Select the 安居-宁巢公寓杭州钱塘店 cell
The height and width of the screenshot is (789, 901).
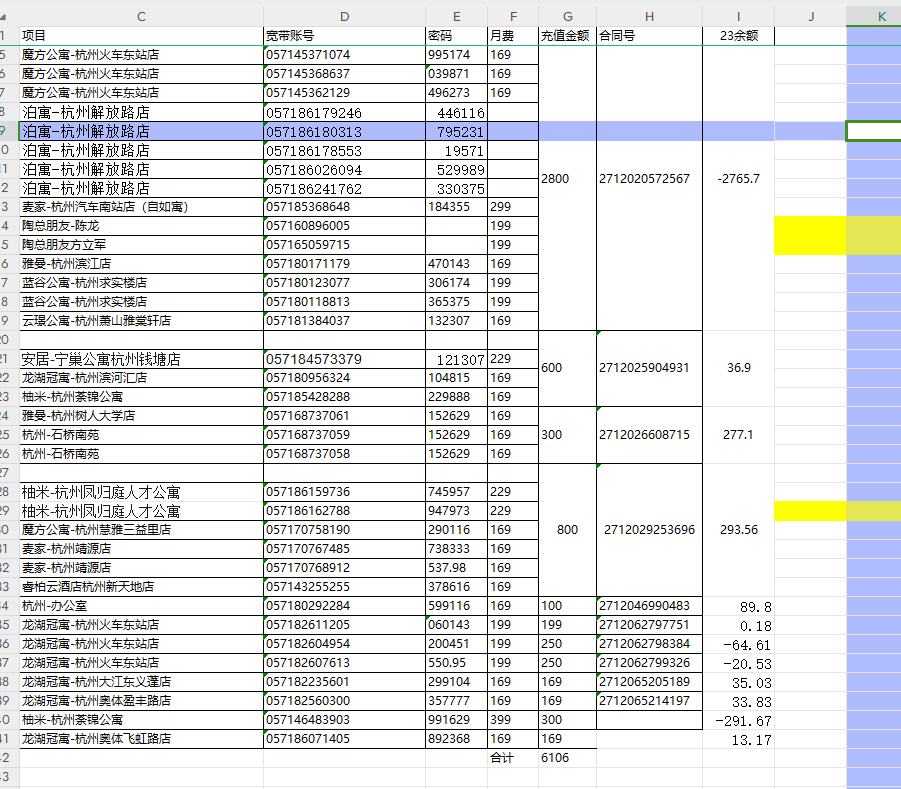pos(141,359)
